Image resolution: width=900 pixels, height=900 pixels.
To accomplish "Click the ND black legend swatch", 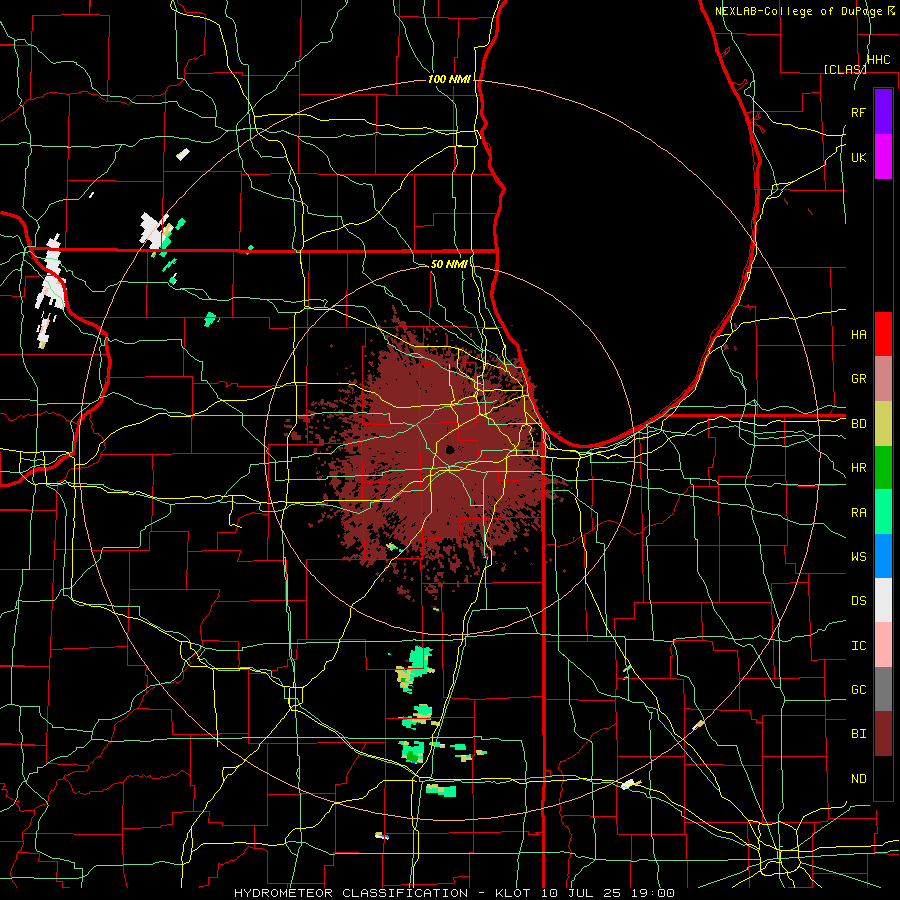I will pos(883,778).
